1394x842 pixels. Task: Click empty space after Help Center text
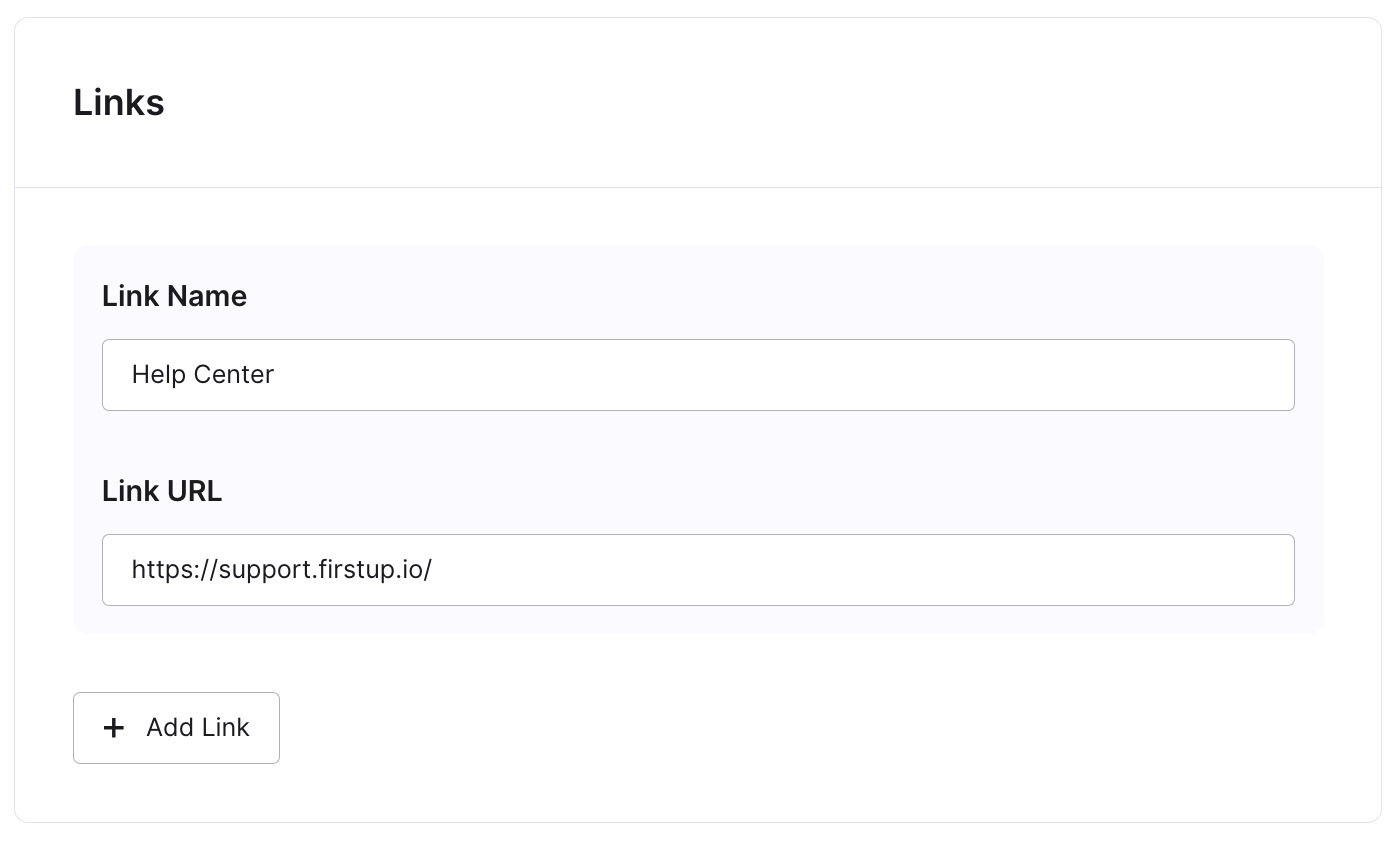(780, 375)
